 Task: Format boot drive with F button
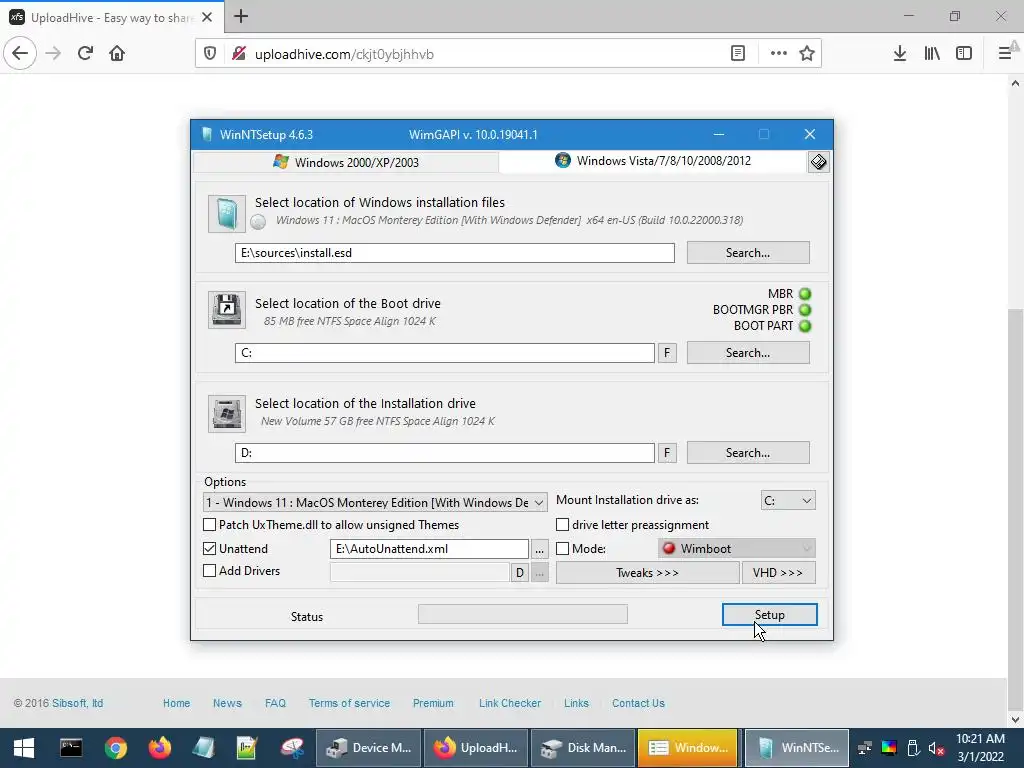tap(667, 353)
